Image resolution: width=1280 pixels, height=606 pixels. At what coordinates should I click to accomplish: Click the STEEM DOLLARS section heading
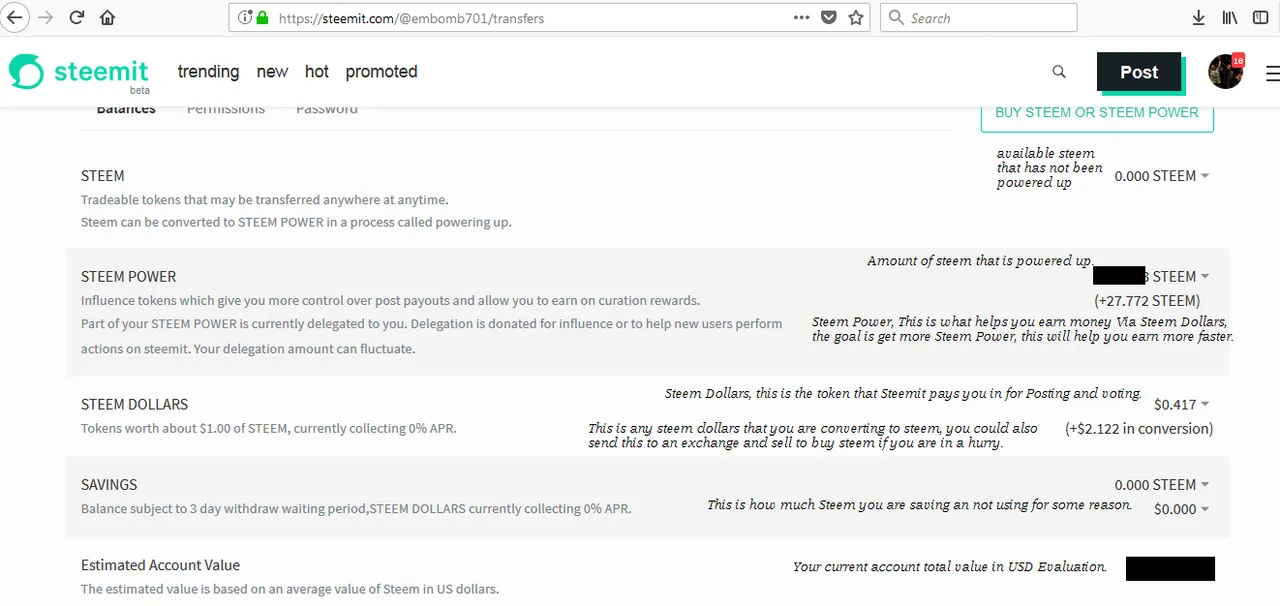(x=134, y=404)
